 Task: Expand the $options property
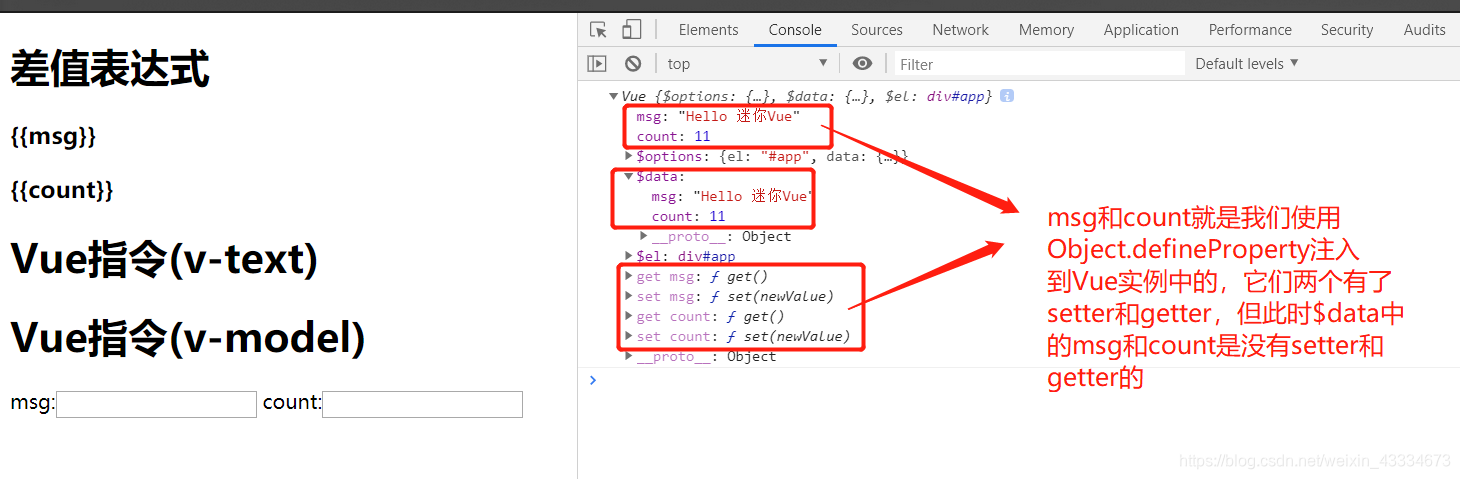click(x=629, y=156)
